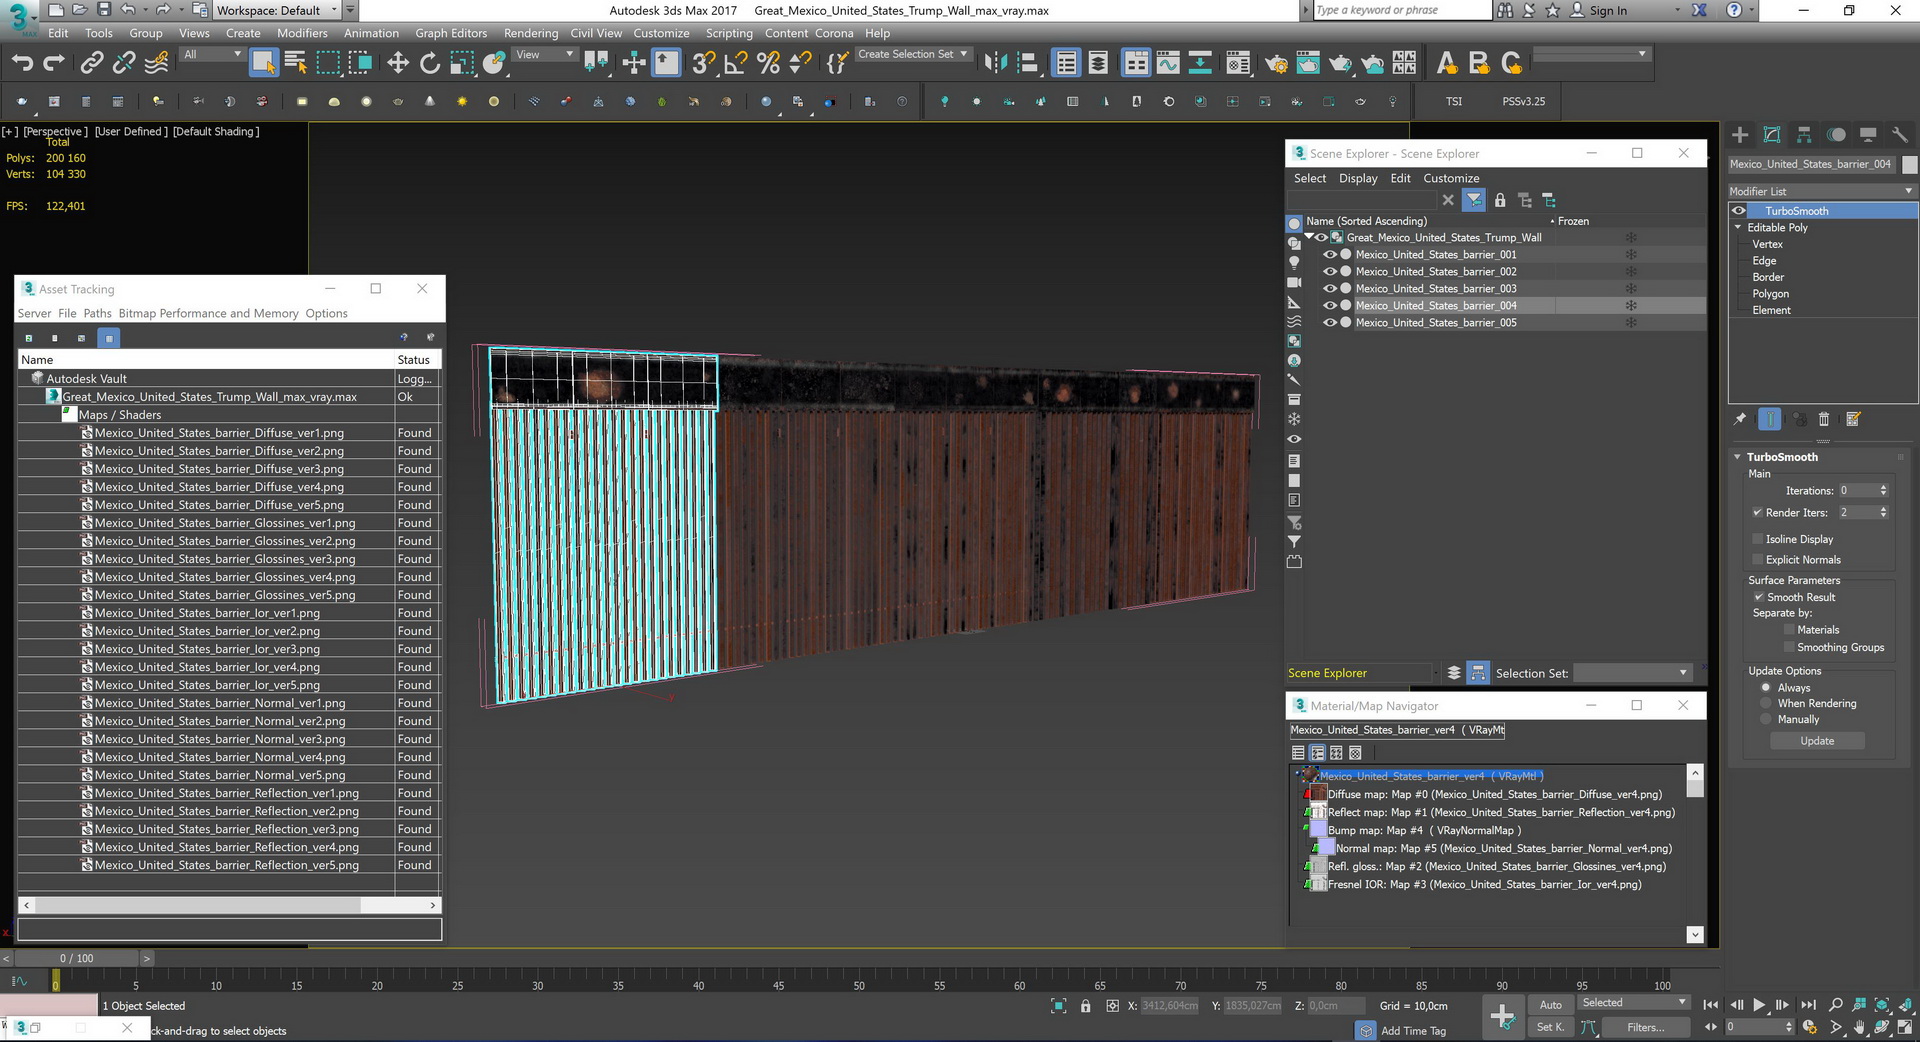Screen dimensions: 1920x1042
Task: Click the Auto key button
Action: [x=1550, y=1005]
